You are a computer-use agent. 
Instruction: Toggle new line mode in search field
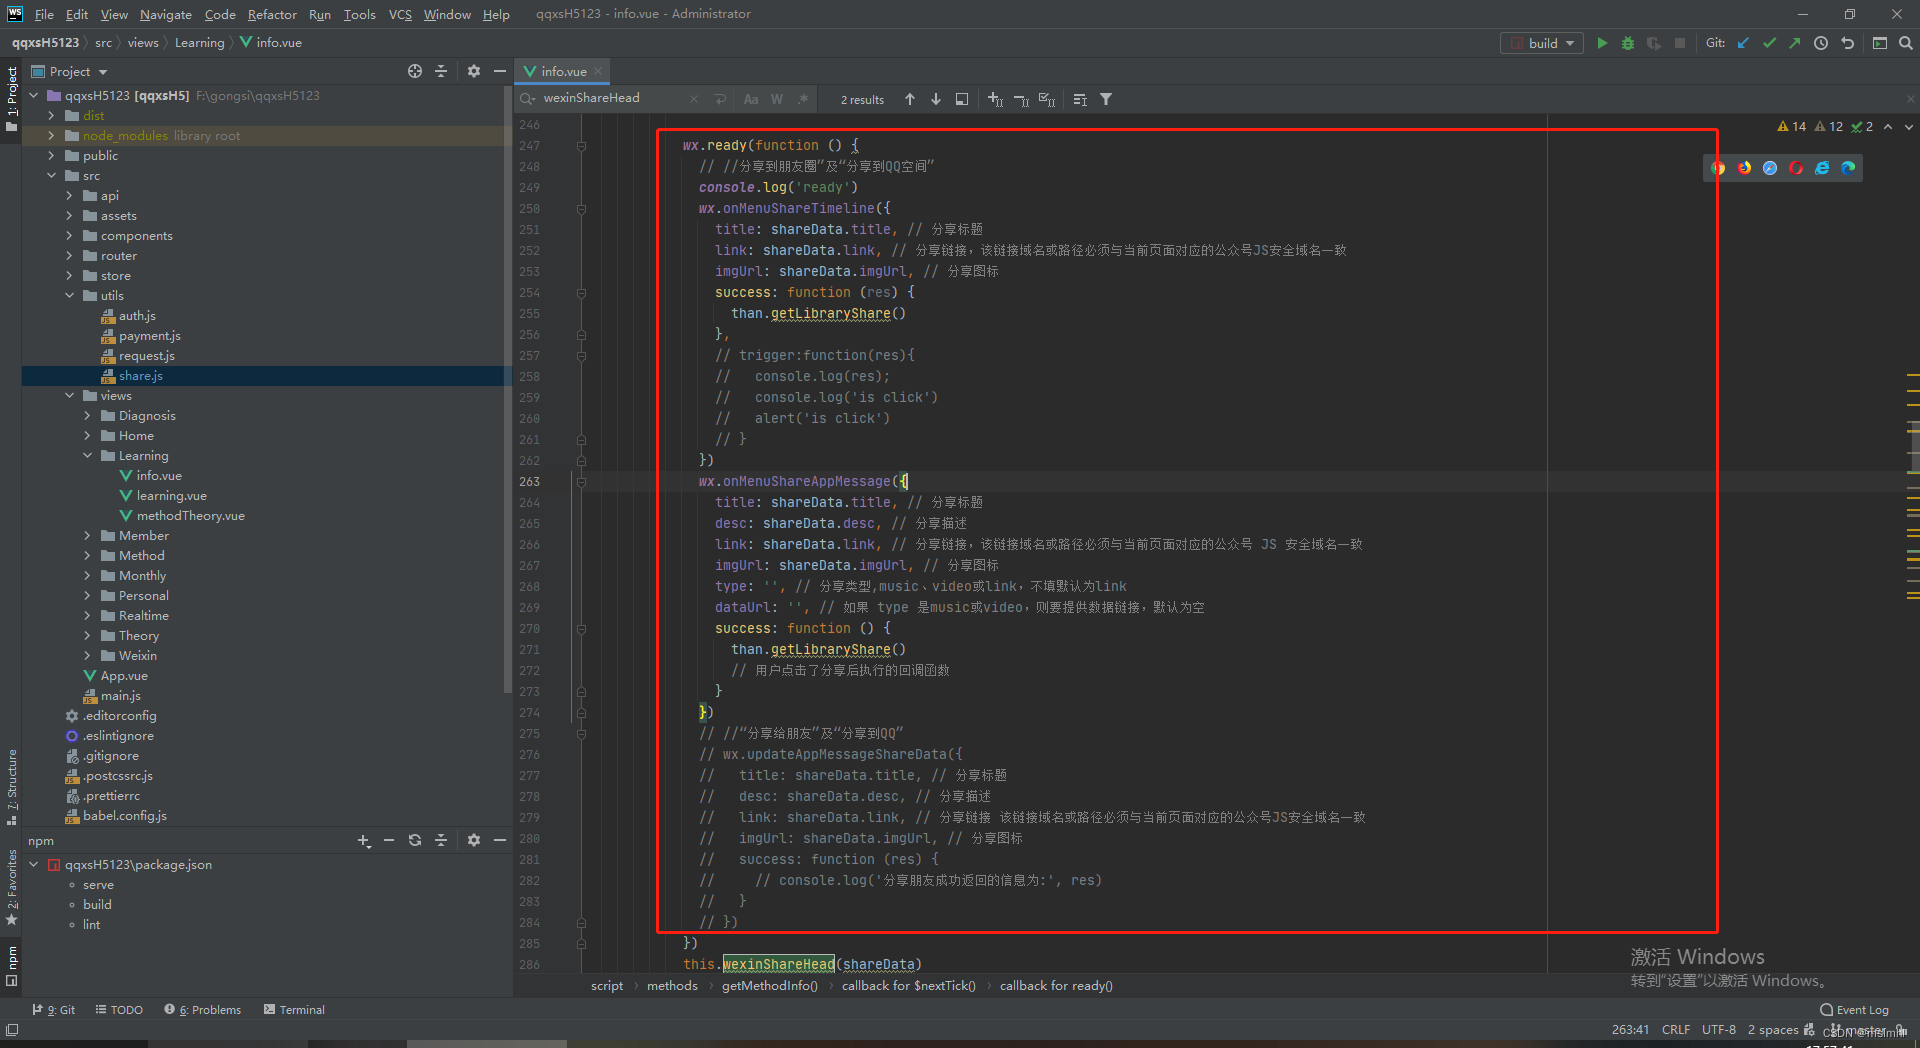(720, 99)
